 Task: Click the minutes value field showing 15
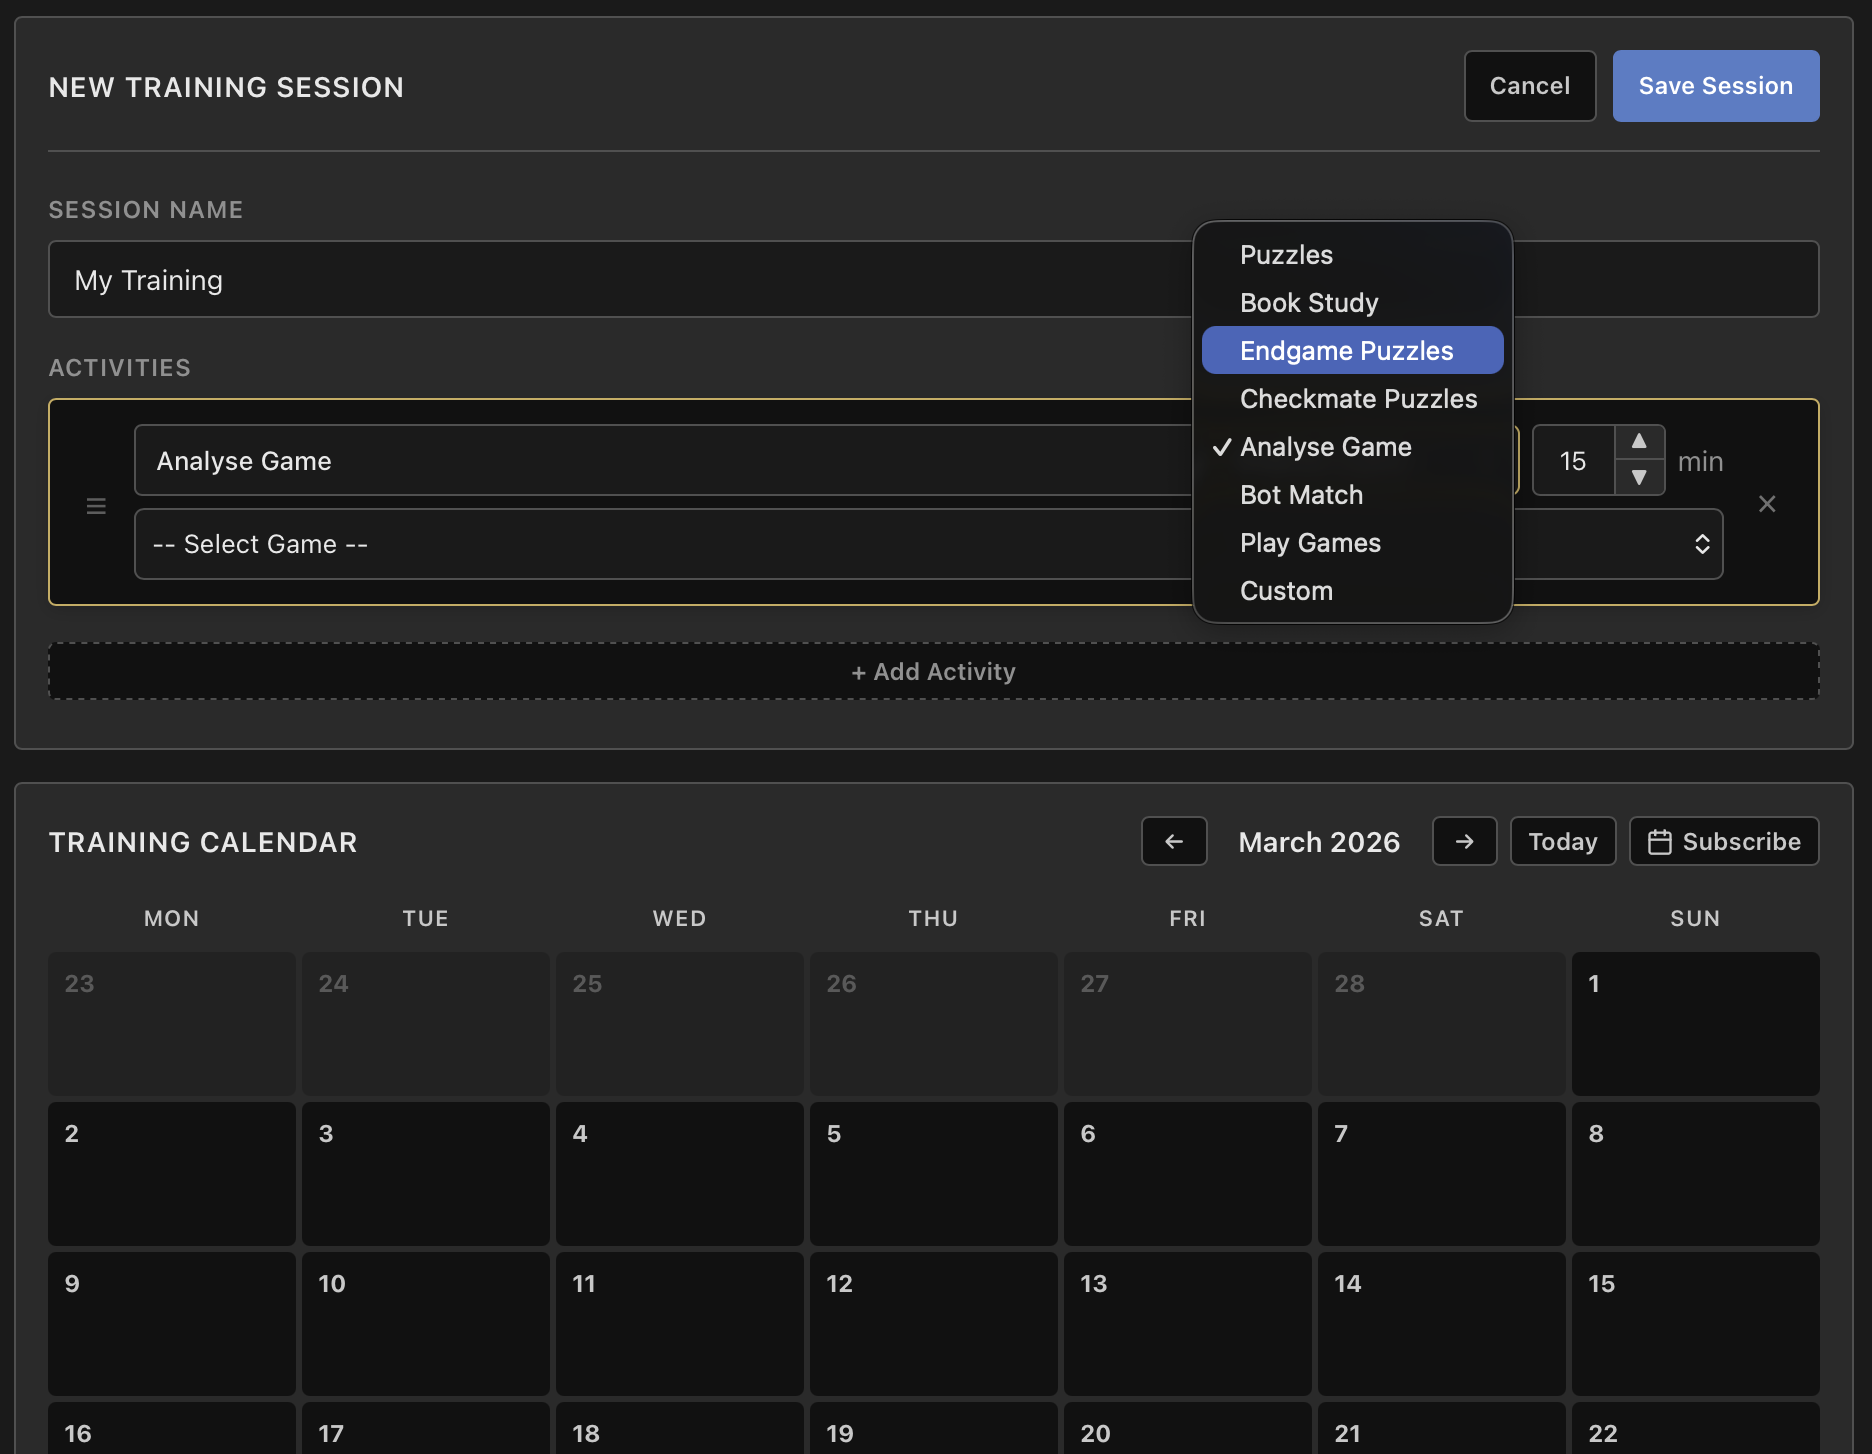point(1572,460)
